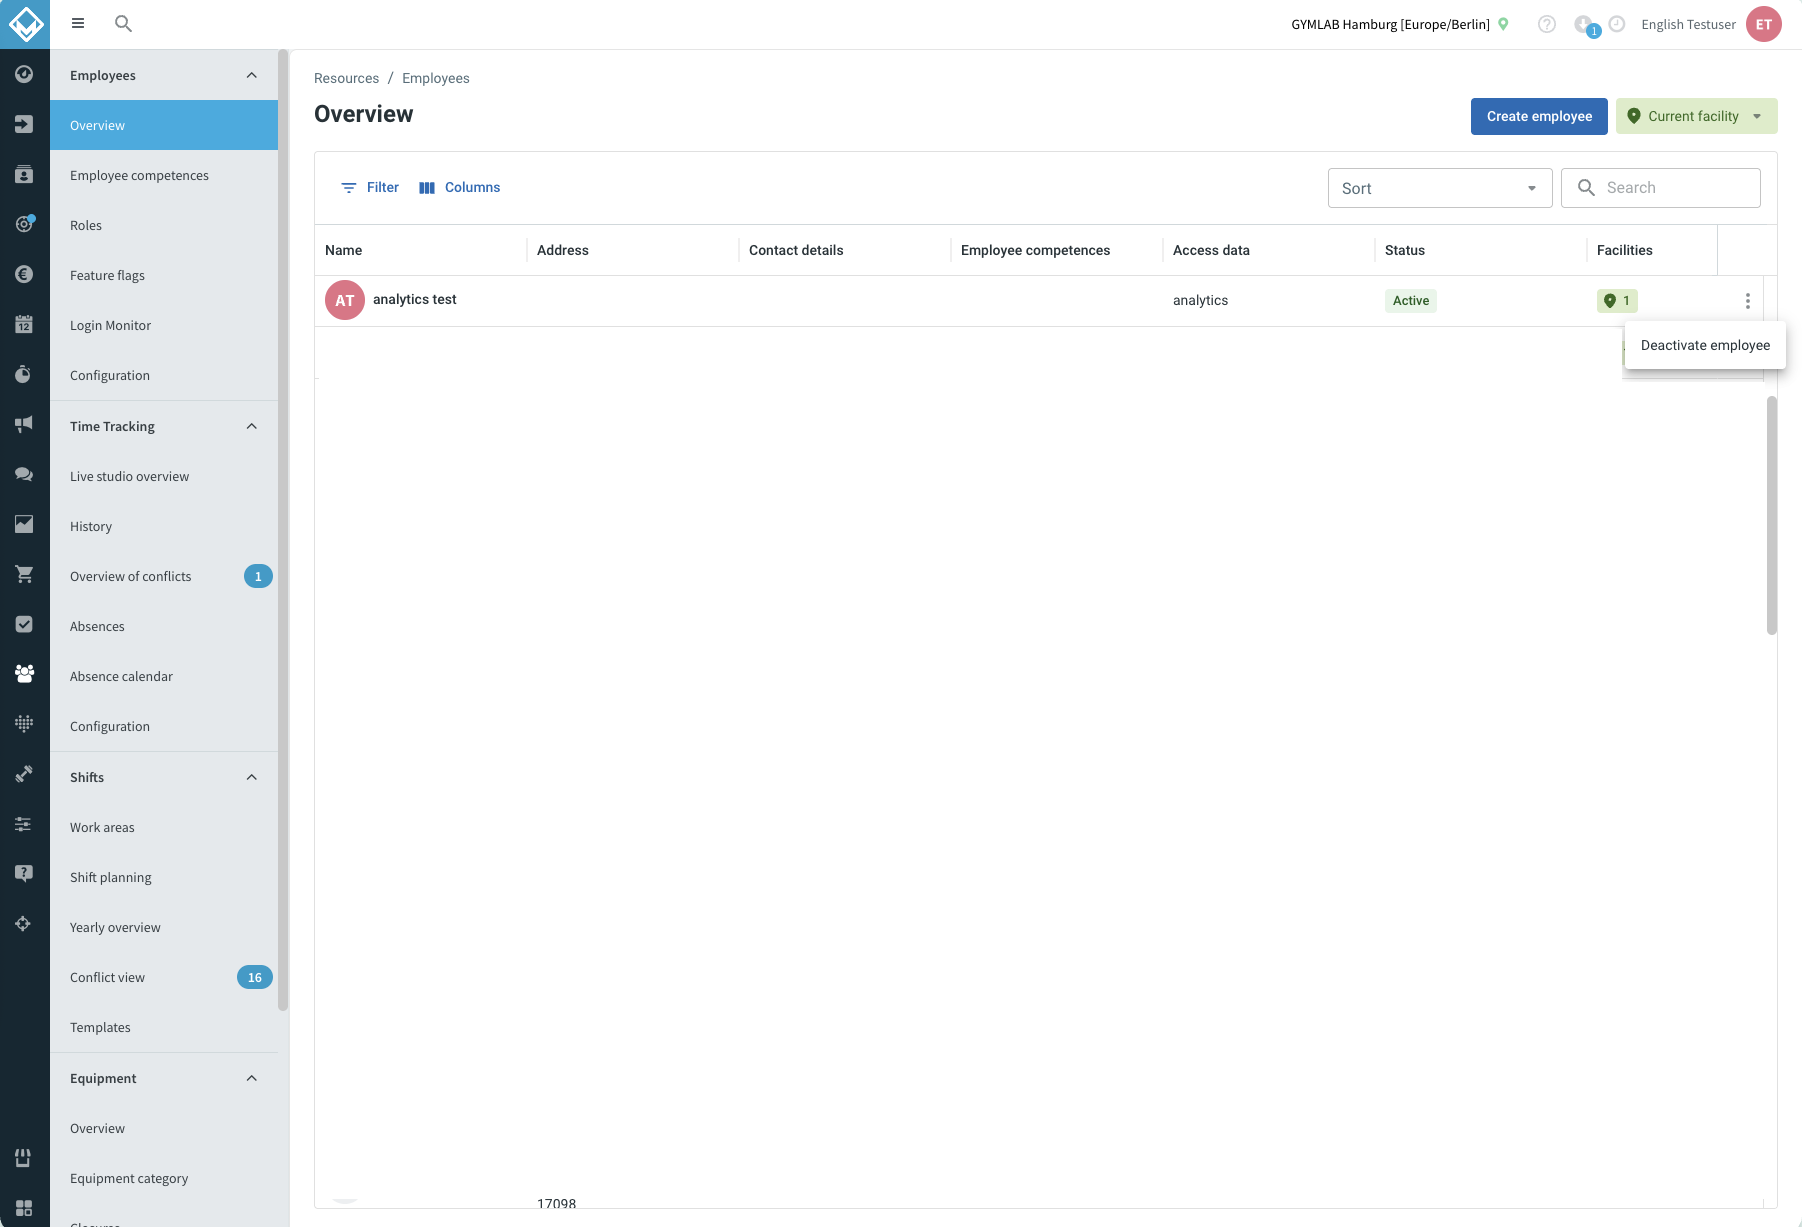1802x1227 pixels.
Task: Open the hamburger menu icon
Action: [78, 23]
